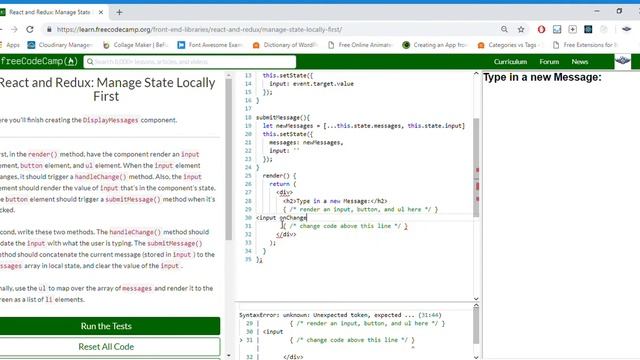Click the lesson title heading
The width and height of the screenshot is (640, 360).
(x=107, y=89)
